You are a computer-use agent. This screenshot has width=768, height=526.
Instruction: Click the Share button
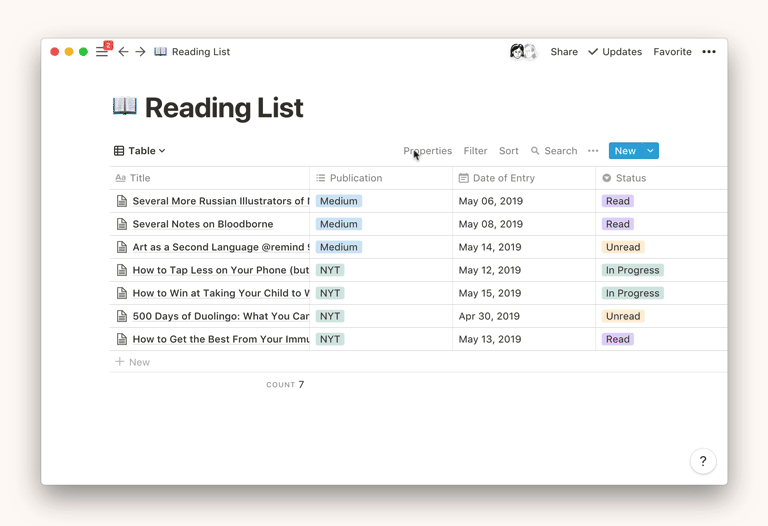(564, 52)
